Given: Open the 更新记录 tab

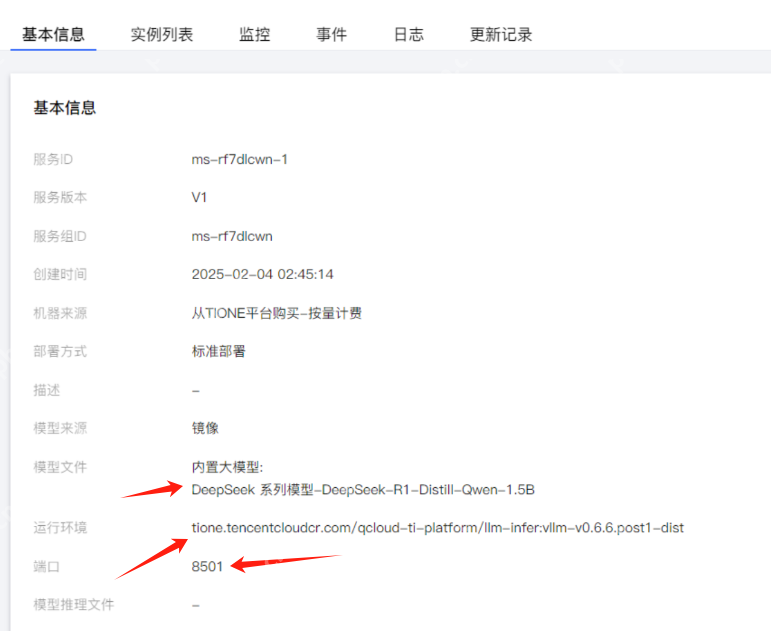Looking at the screenshot, I should pos(501,34).
